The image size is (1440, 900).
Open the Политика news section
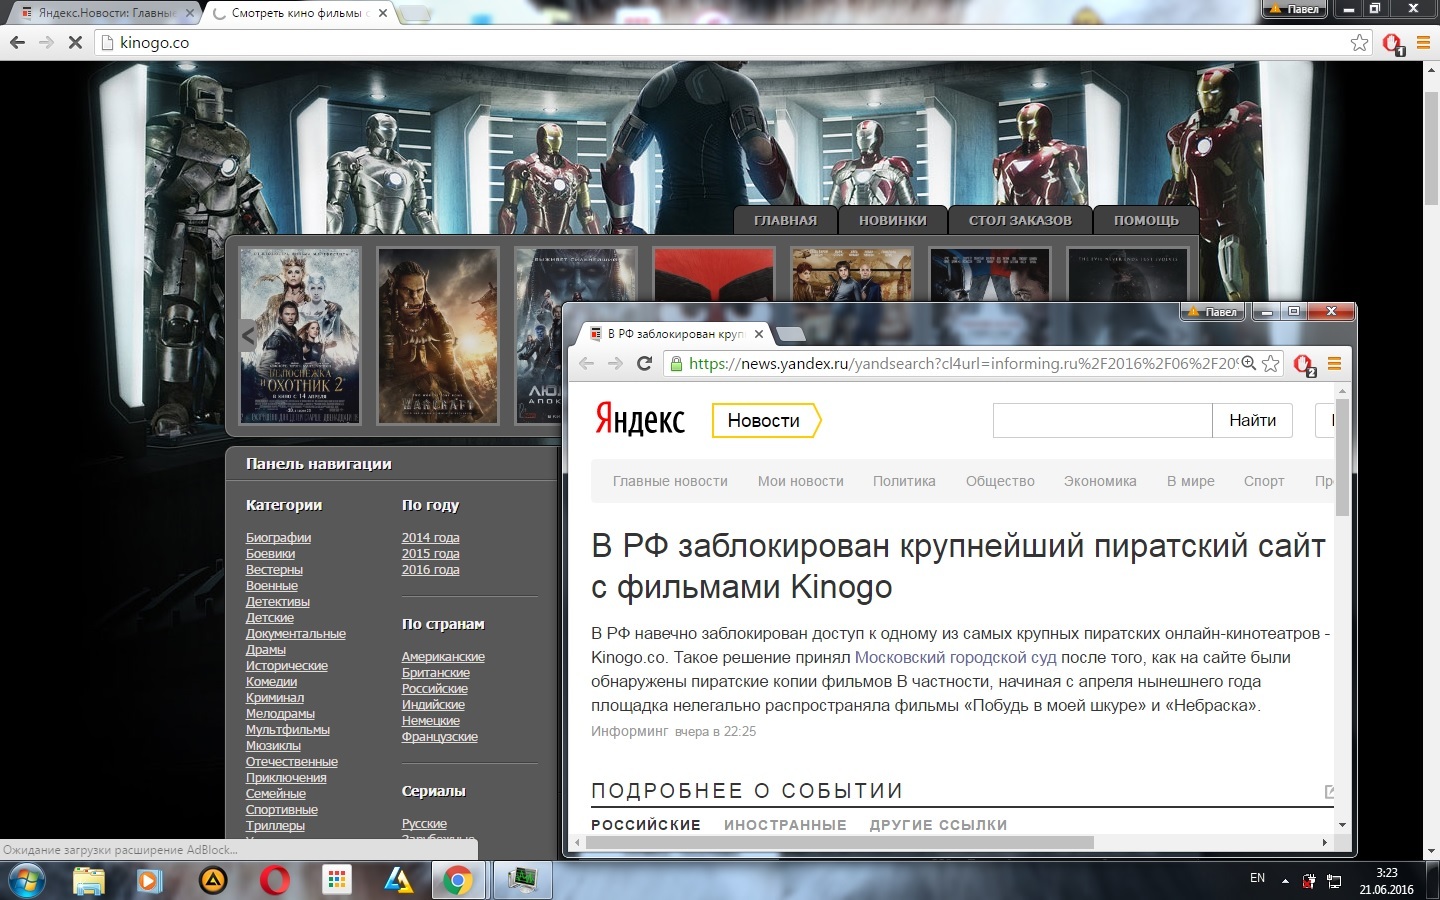[x=904, y=481]
